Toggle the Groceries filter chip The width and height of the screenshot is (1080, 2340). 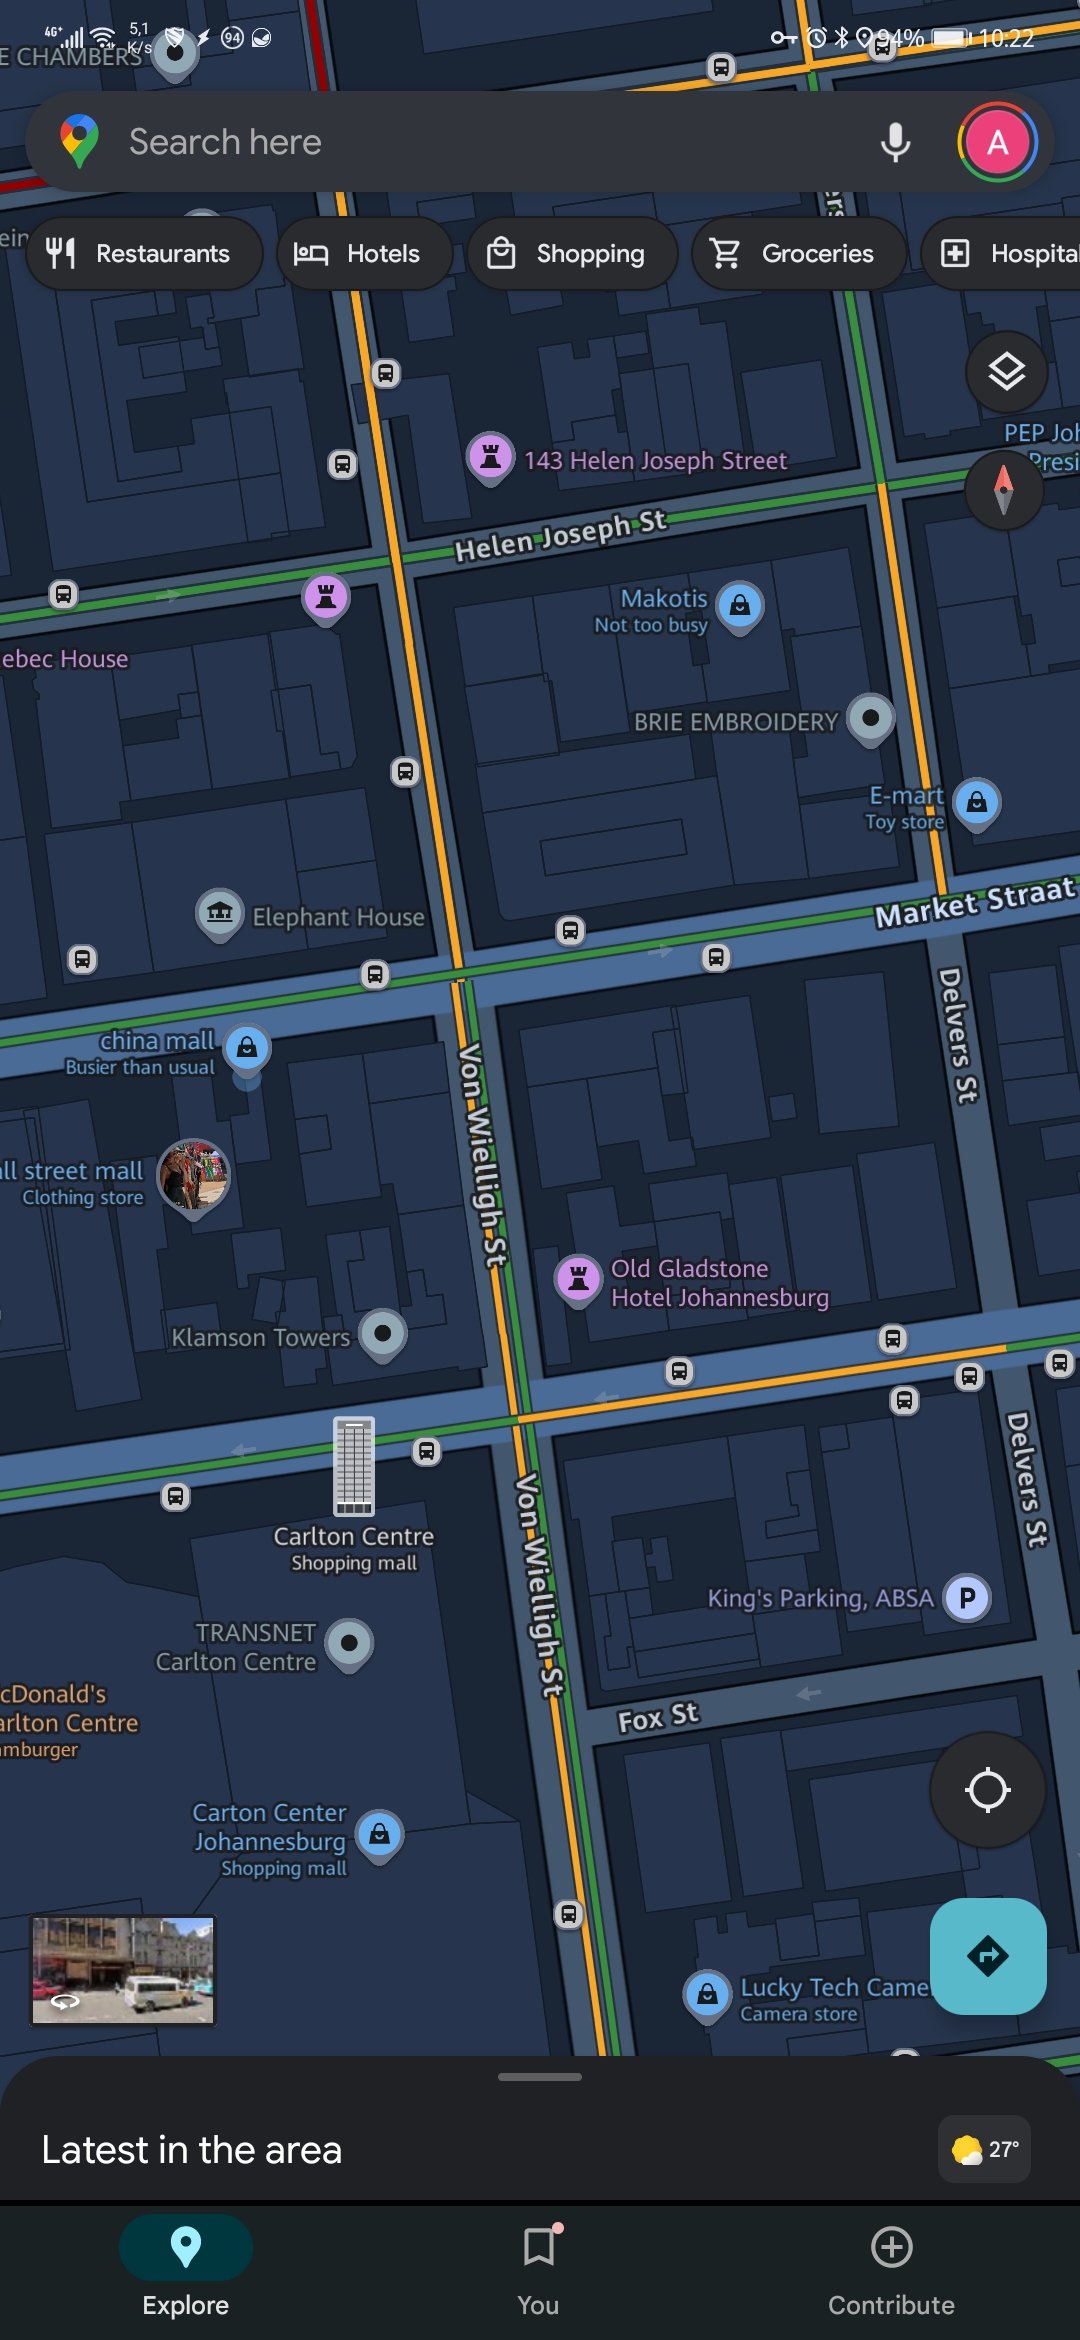point(799,254)
